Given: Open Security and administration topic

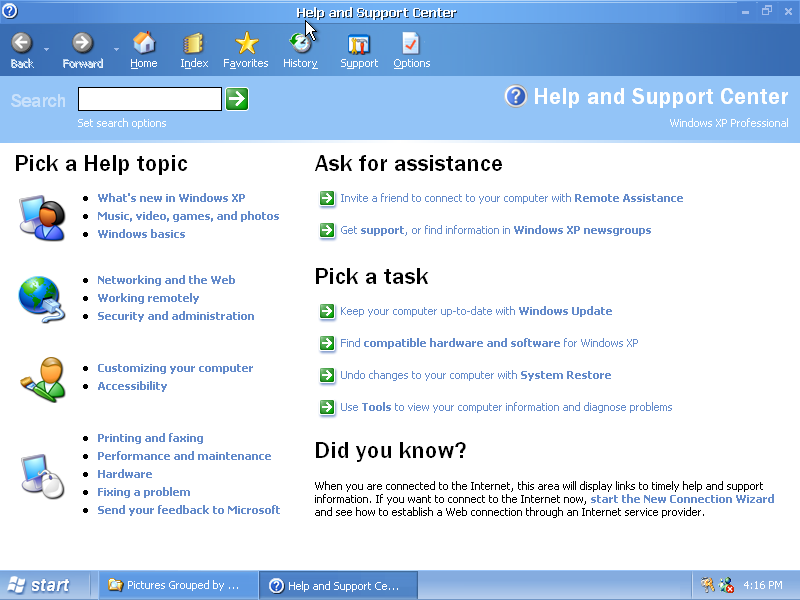Looking at the screenshot, I should (x=176, y=316).
